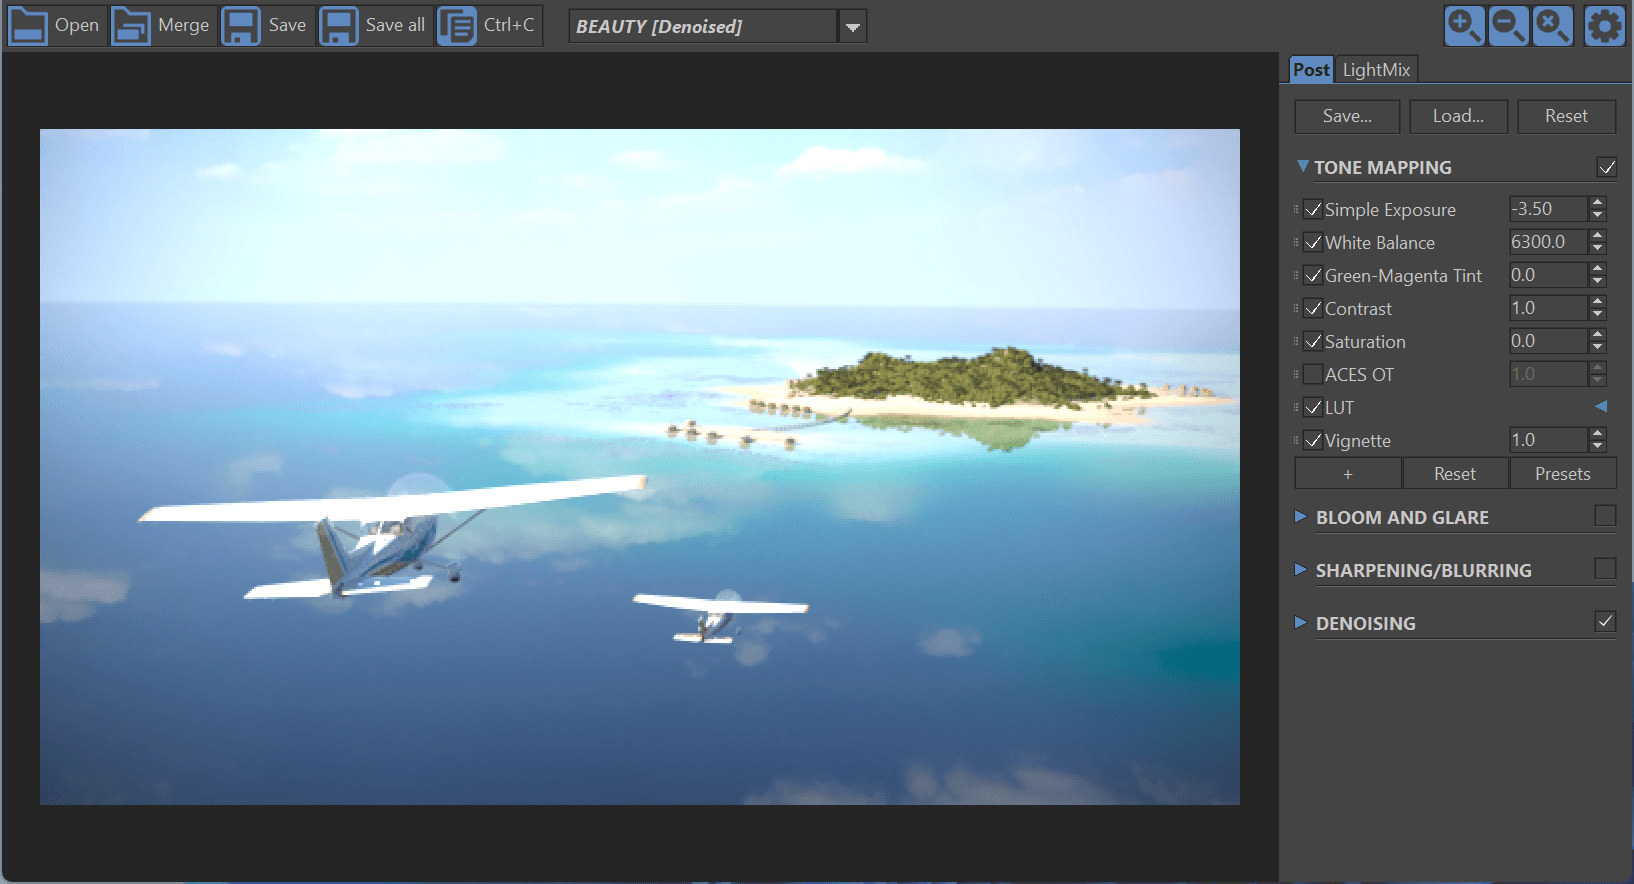The height and width of the screenshot is (884, 1634).
Task: Click the Open folder icon
Action: 28,25
